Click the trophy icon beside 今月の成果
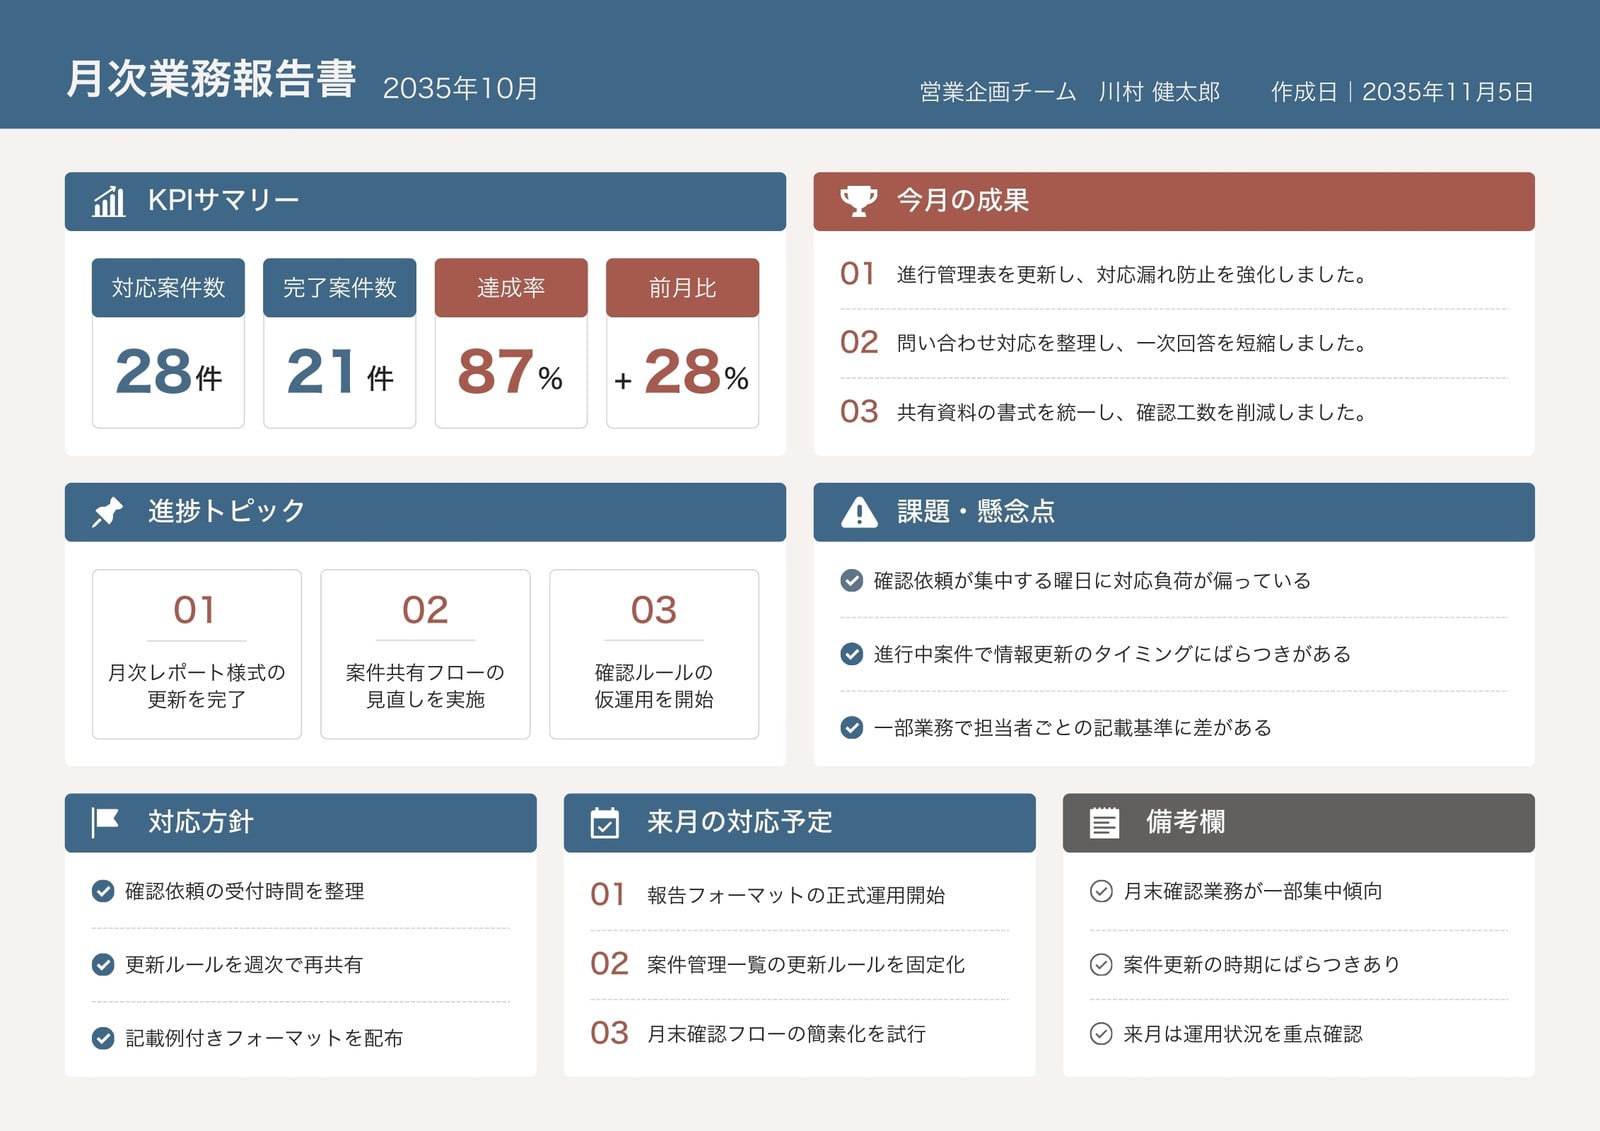 858,201
